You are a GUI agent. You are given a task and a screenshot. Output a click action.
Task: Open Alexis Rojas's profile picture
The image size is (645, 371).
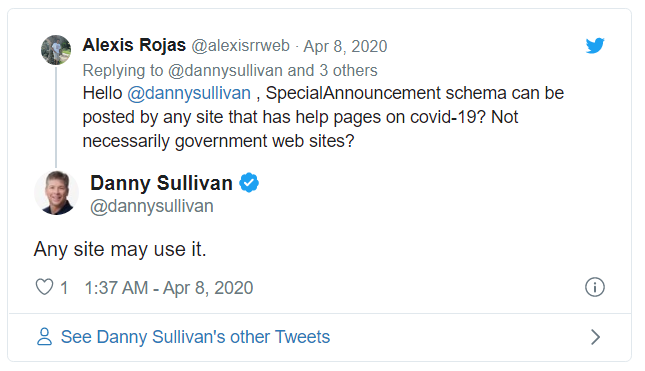[x=56, y=50]
